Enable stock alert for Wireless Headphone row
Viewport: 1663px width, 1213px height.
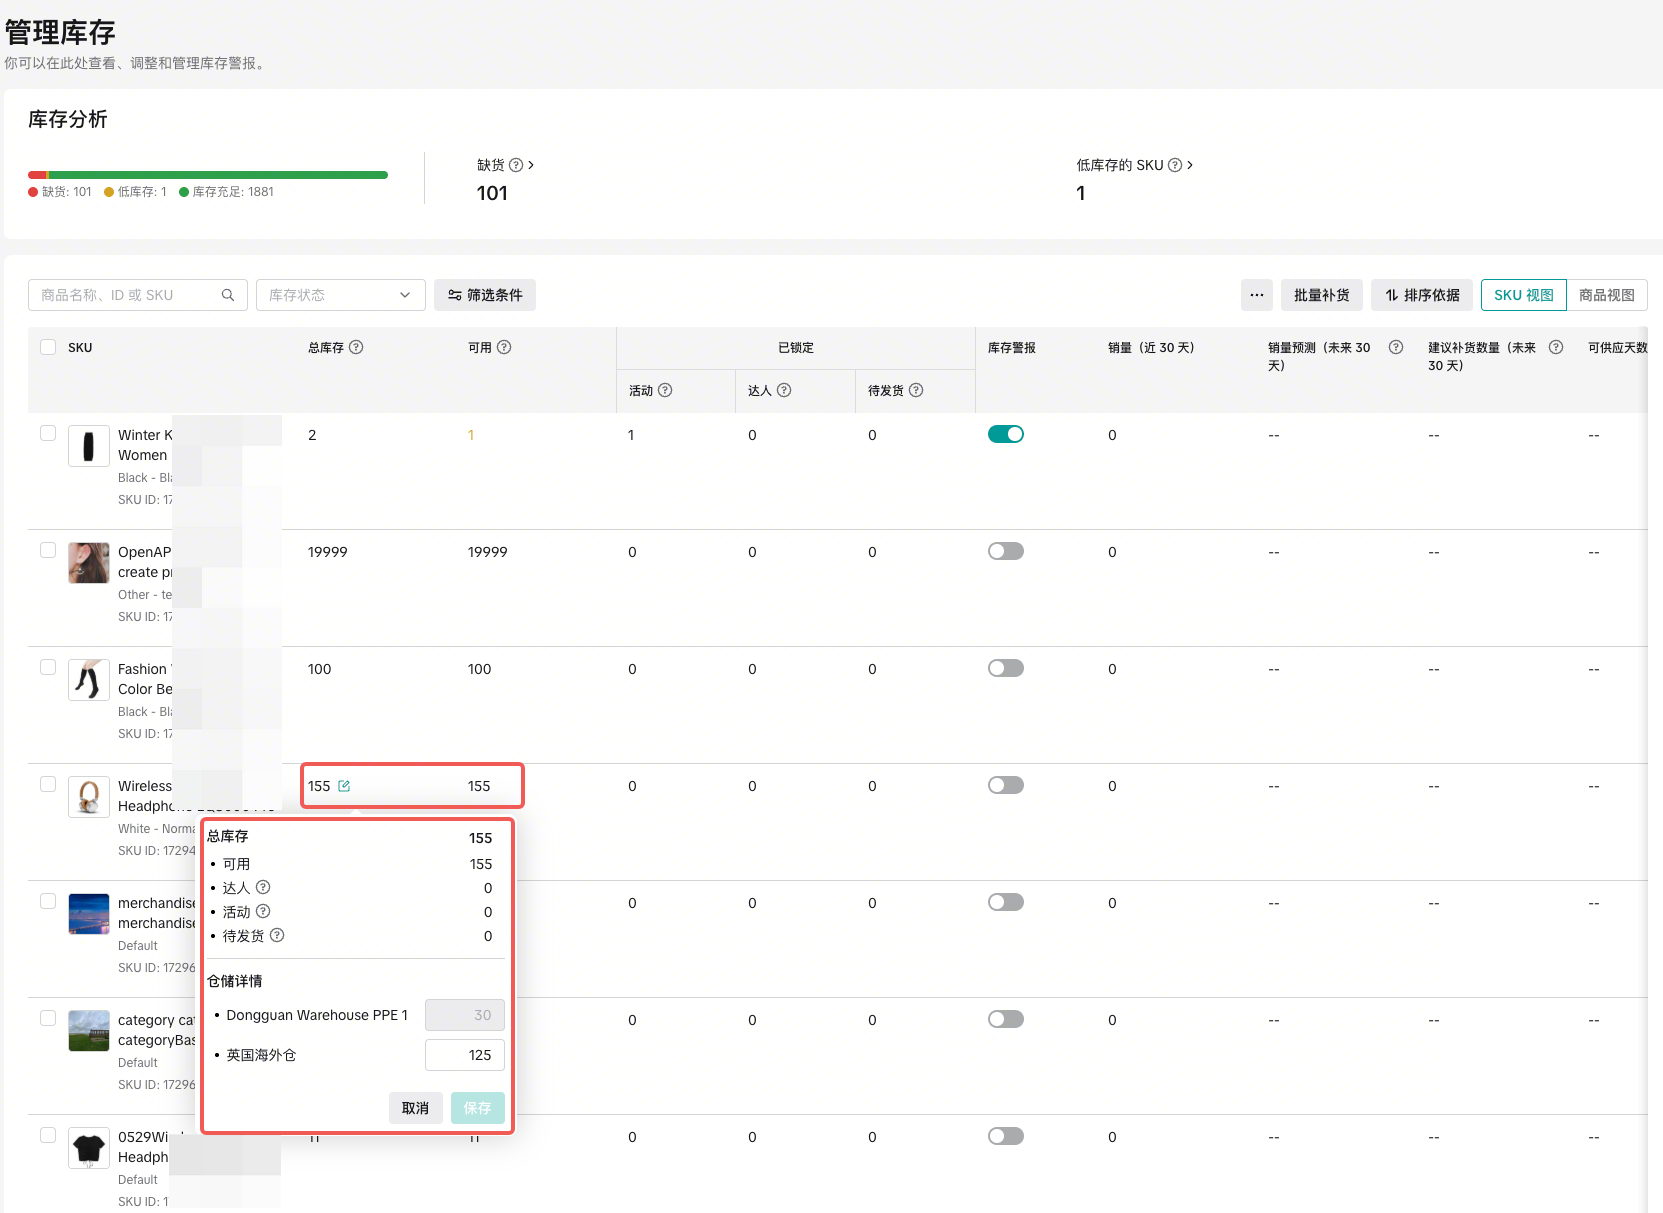(1005, 785)
